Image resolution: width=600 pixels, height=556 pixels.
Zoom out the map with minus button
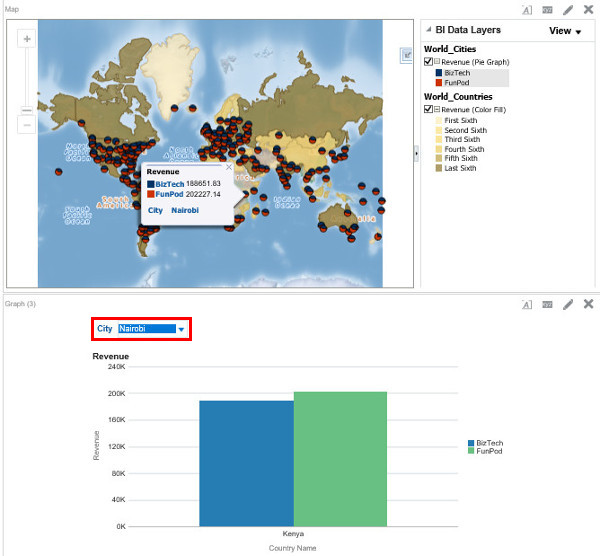pos(27,125)
